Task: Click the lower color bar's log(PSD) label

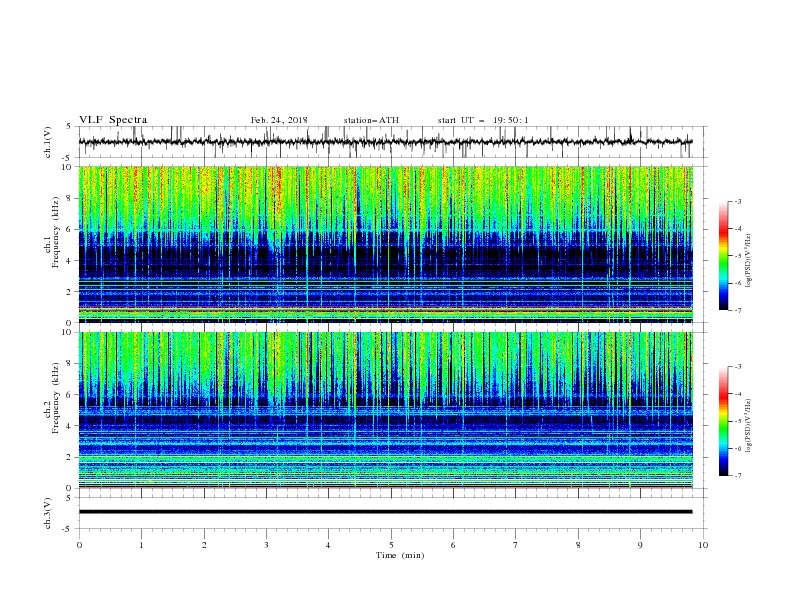Action: click(x=749, y=425)
